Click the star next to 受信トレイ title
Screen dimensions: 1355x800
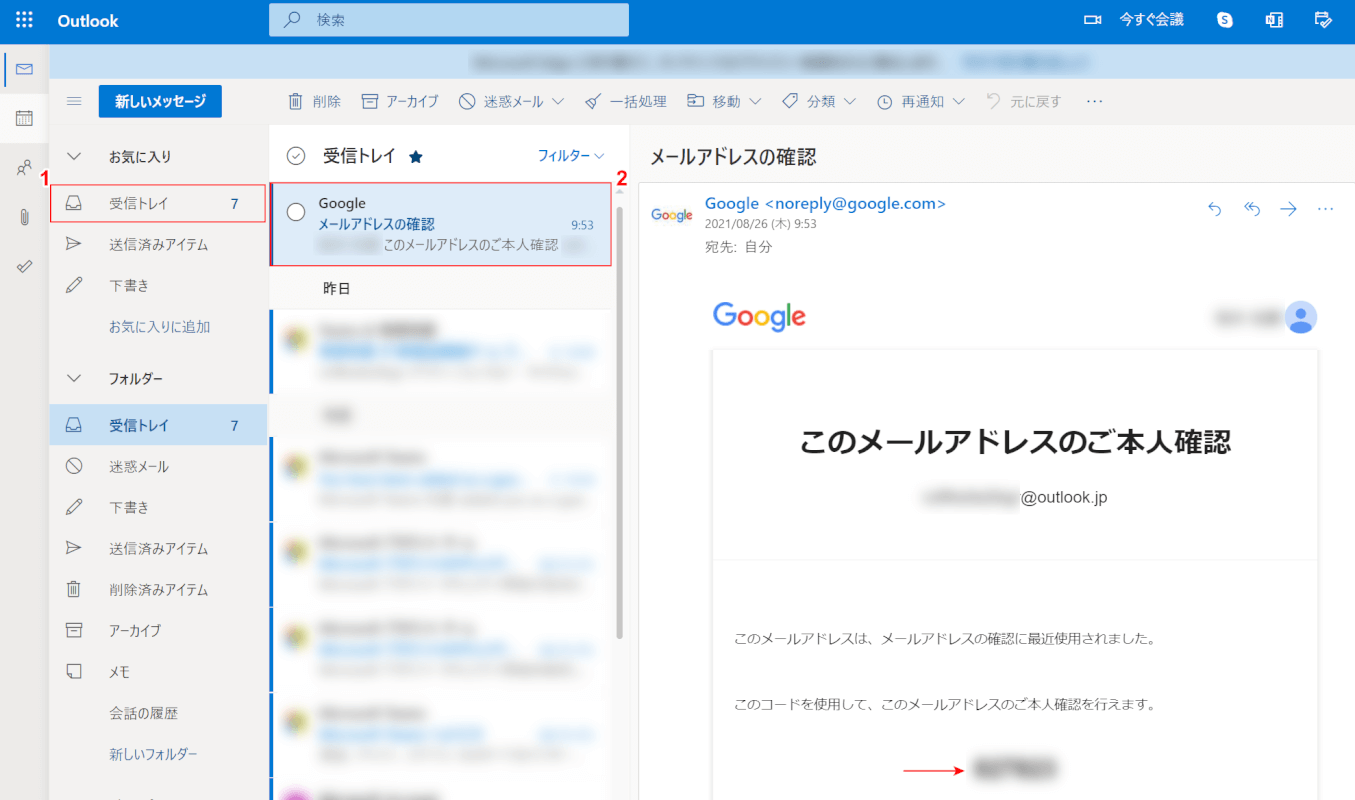click(x=416, y=156)
